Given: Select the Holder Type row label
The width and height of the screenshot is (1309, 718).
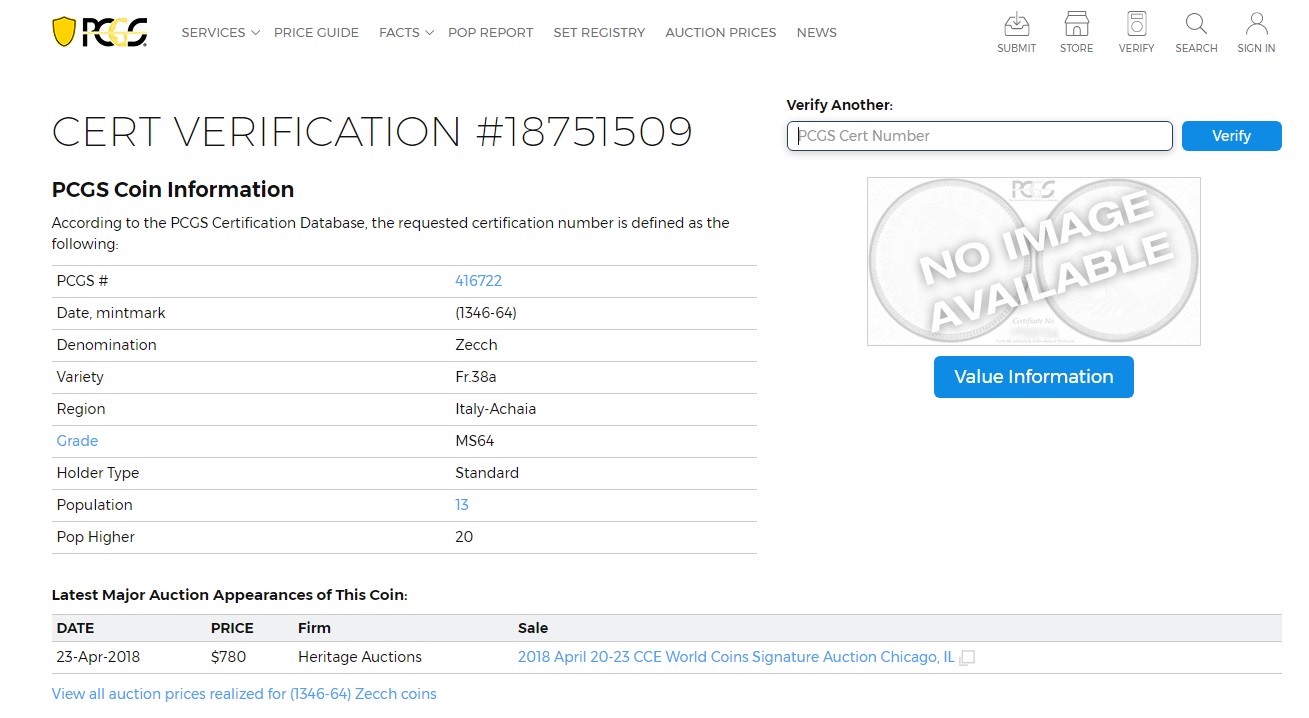Looking at the screenshot, I should tap(98, 473).
